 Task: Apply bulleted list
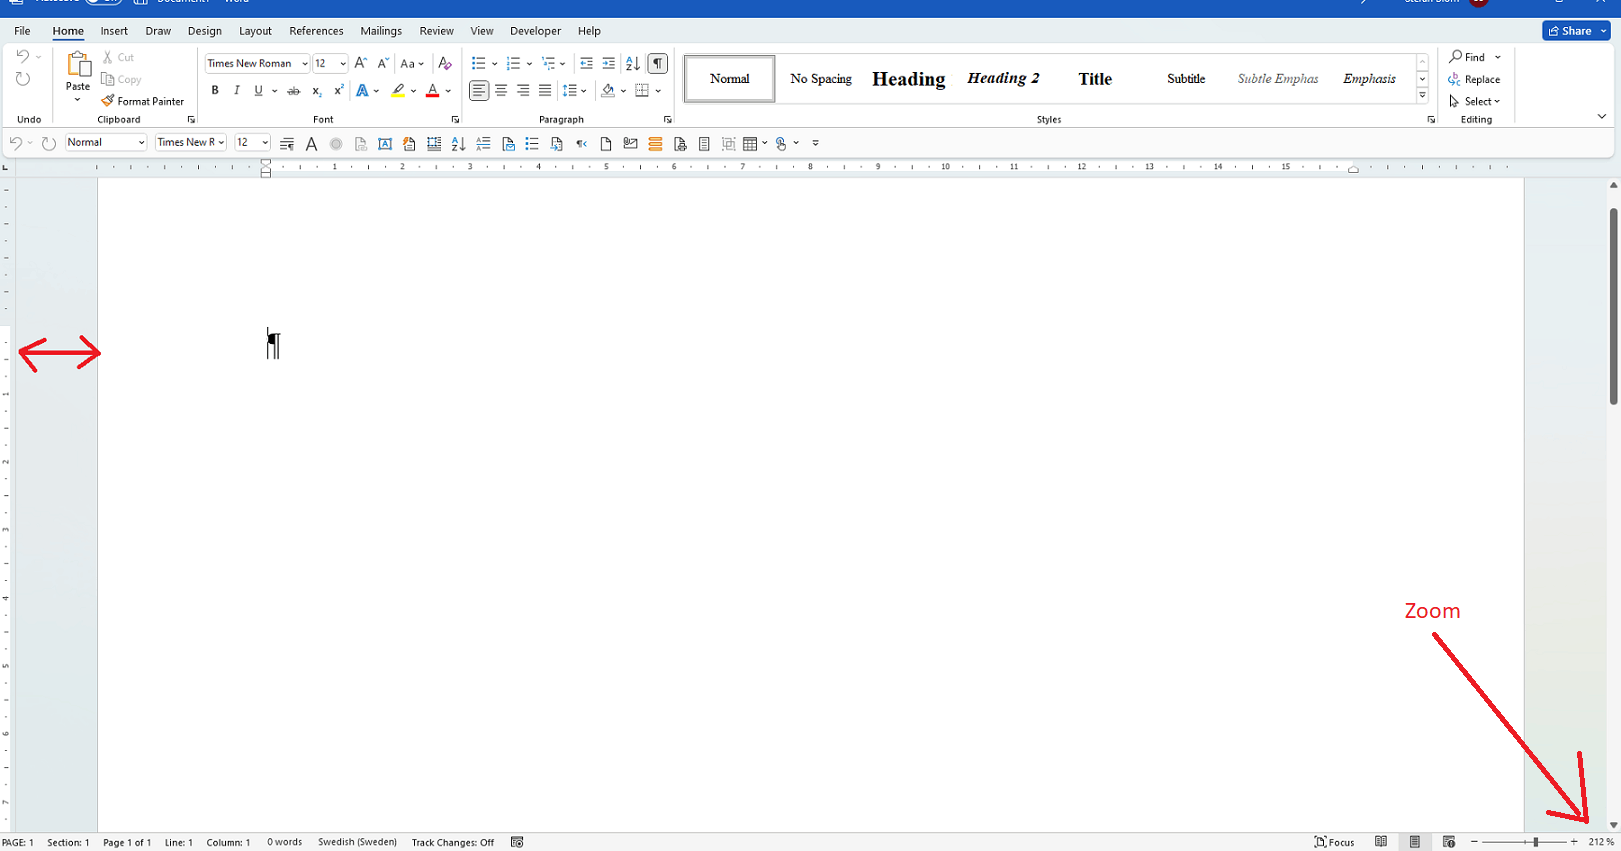(478, 63)
